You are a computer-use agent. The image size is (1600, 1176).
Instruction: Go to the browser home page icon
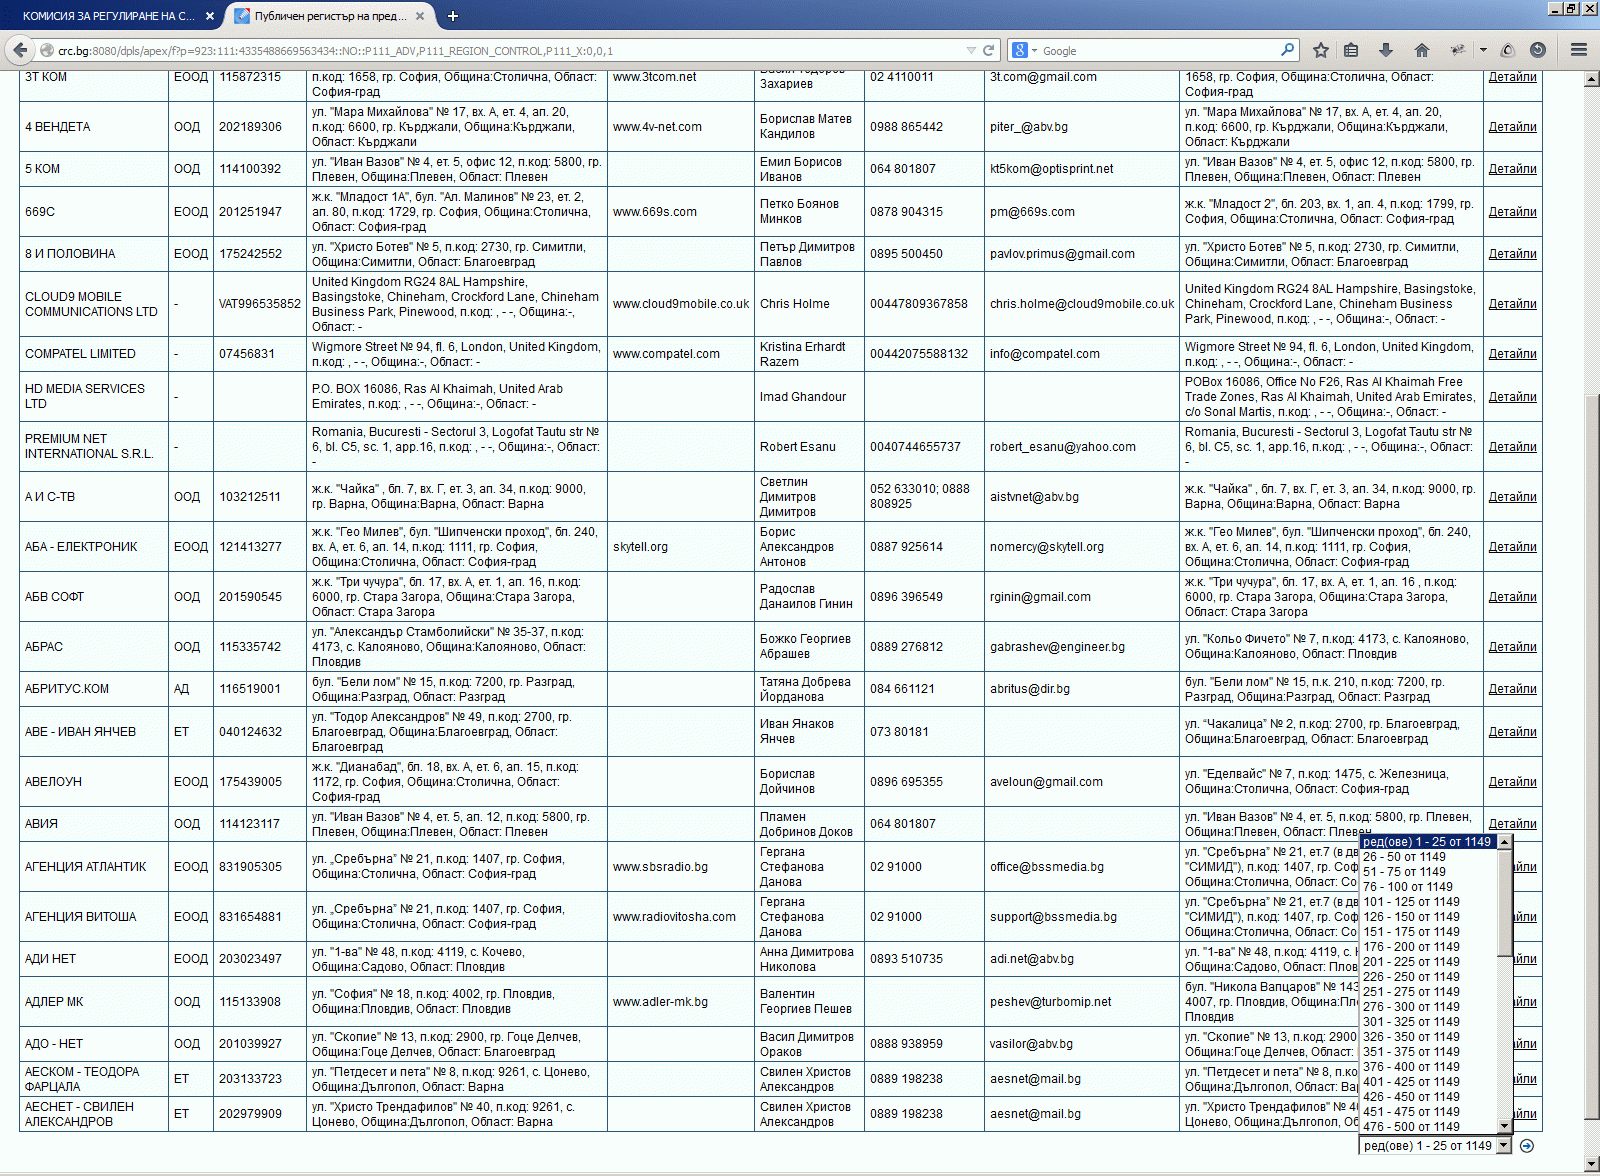point(1422,50)
